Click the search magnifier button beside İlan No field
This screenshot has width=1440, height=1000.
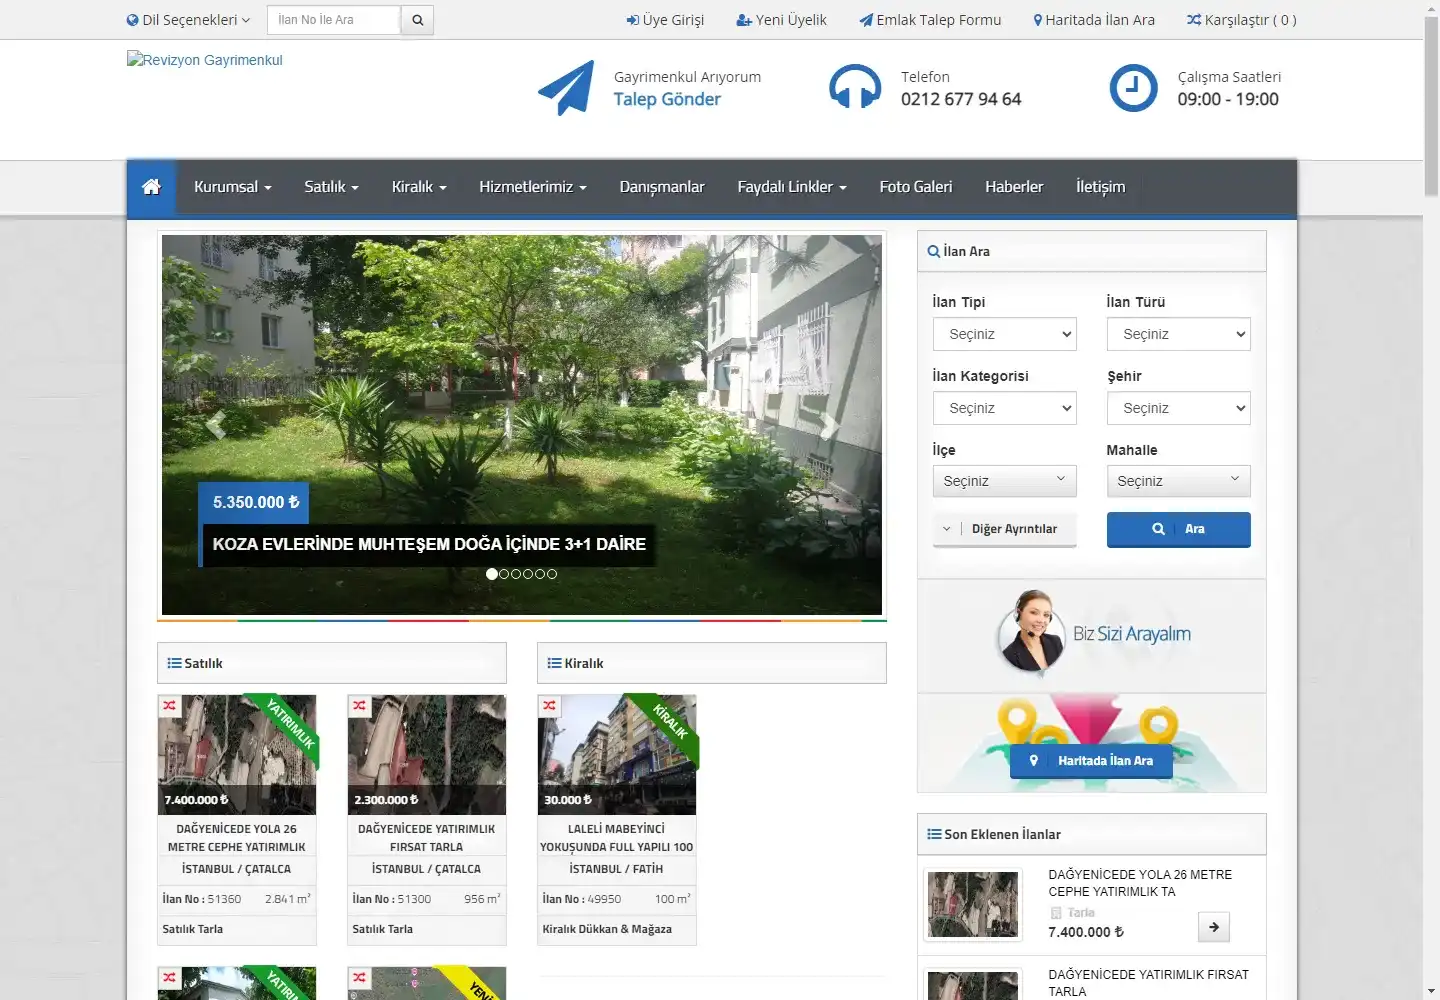(x=418, y=20)
